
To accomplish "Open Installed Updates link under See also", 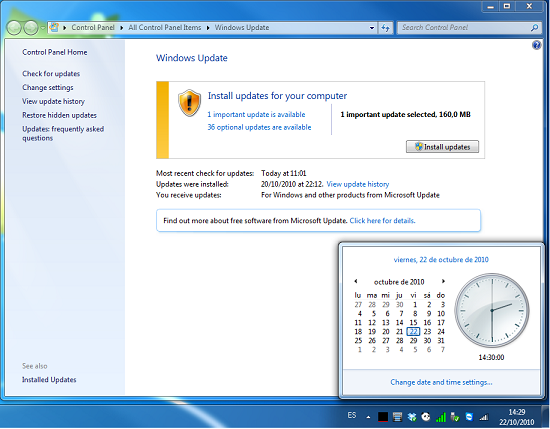I will [x=49, y=380].
